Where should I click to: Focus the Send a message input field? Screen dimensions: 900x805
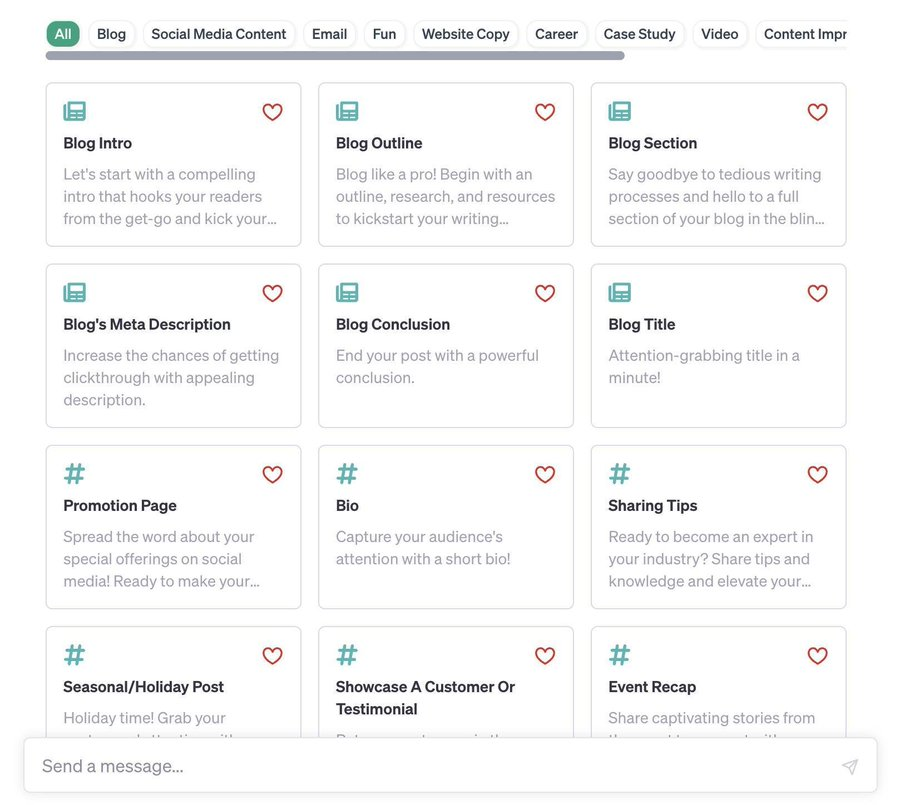[451, 765]
